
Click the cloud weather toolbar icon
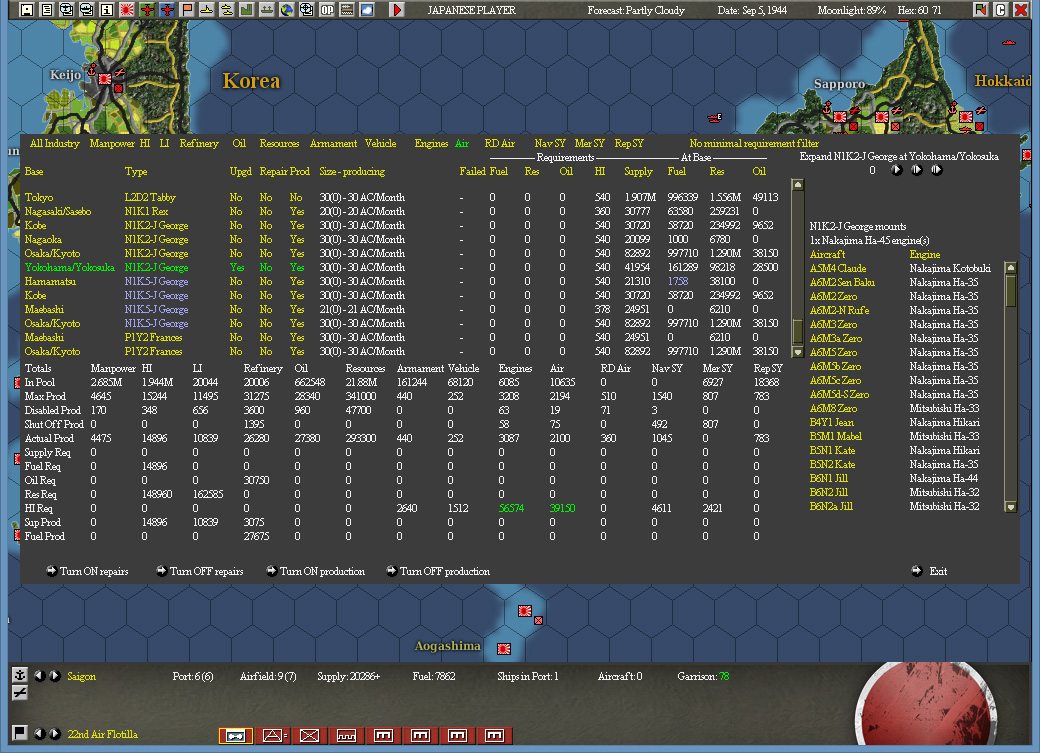[367, 10]
